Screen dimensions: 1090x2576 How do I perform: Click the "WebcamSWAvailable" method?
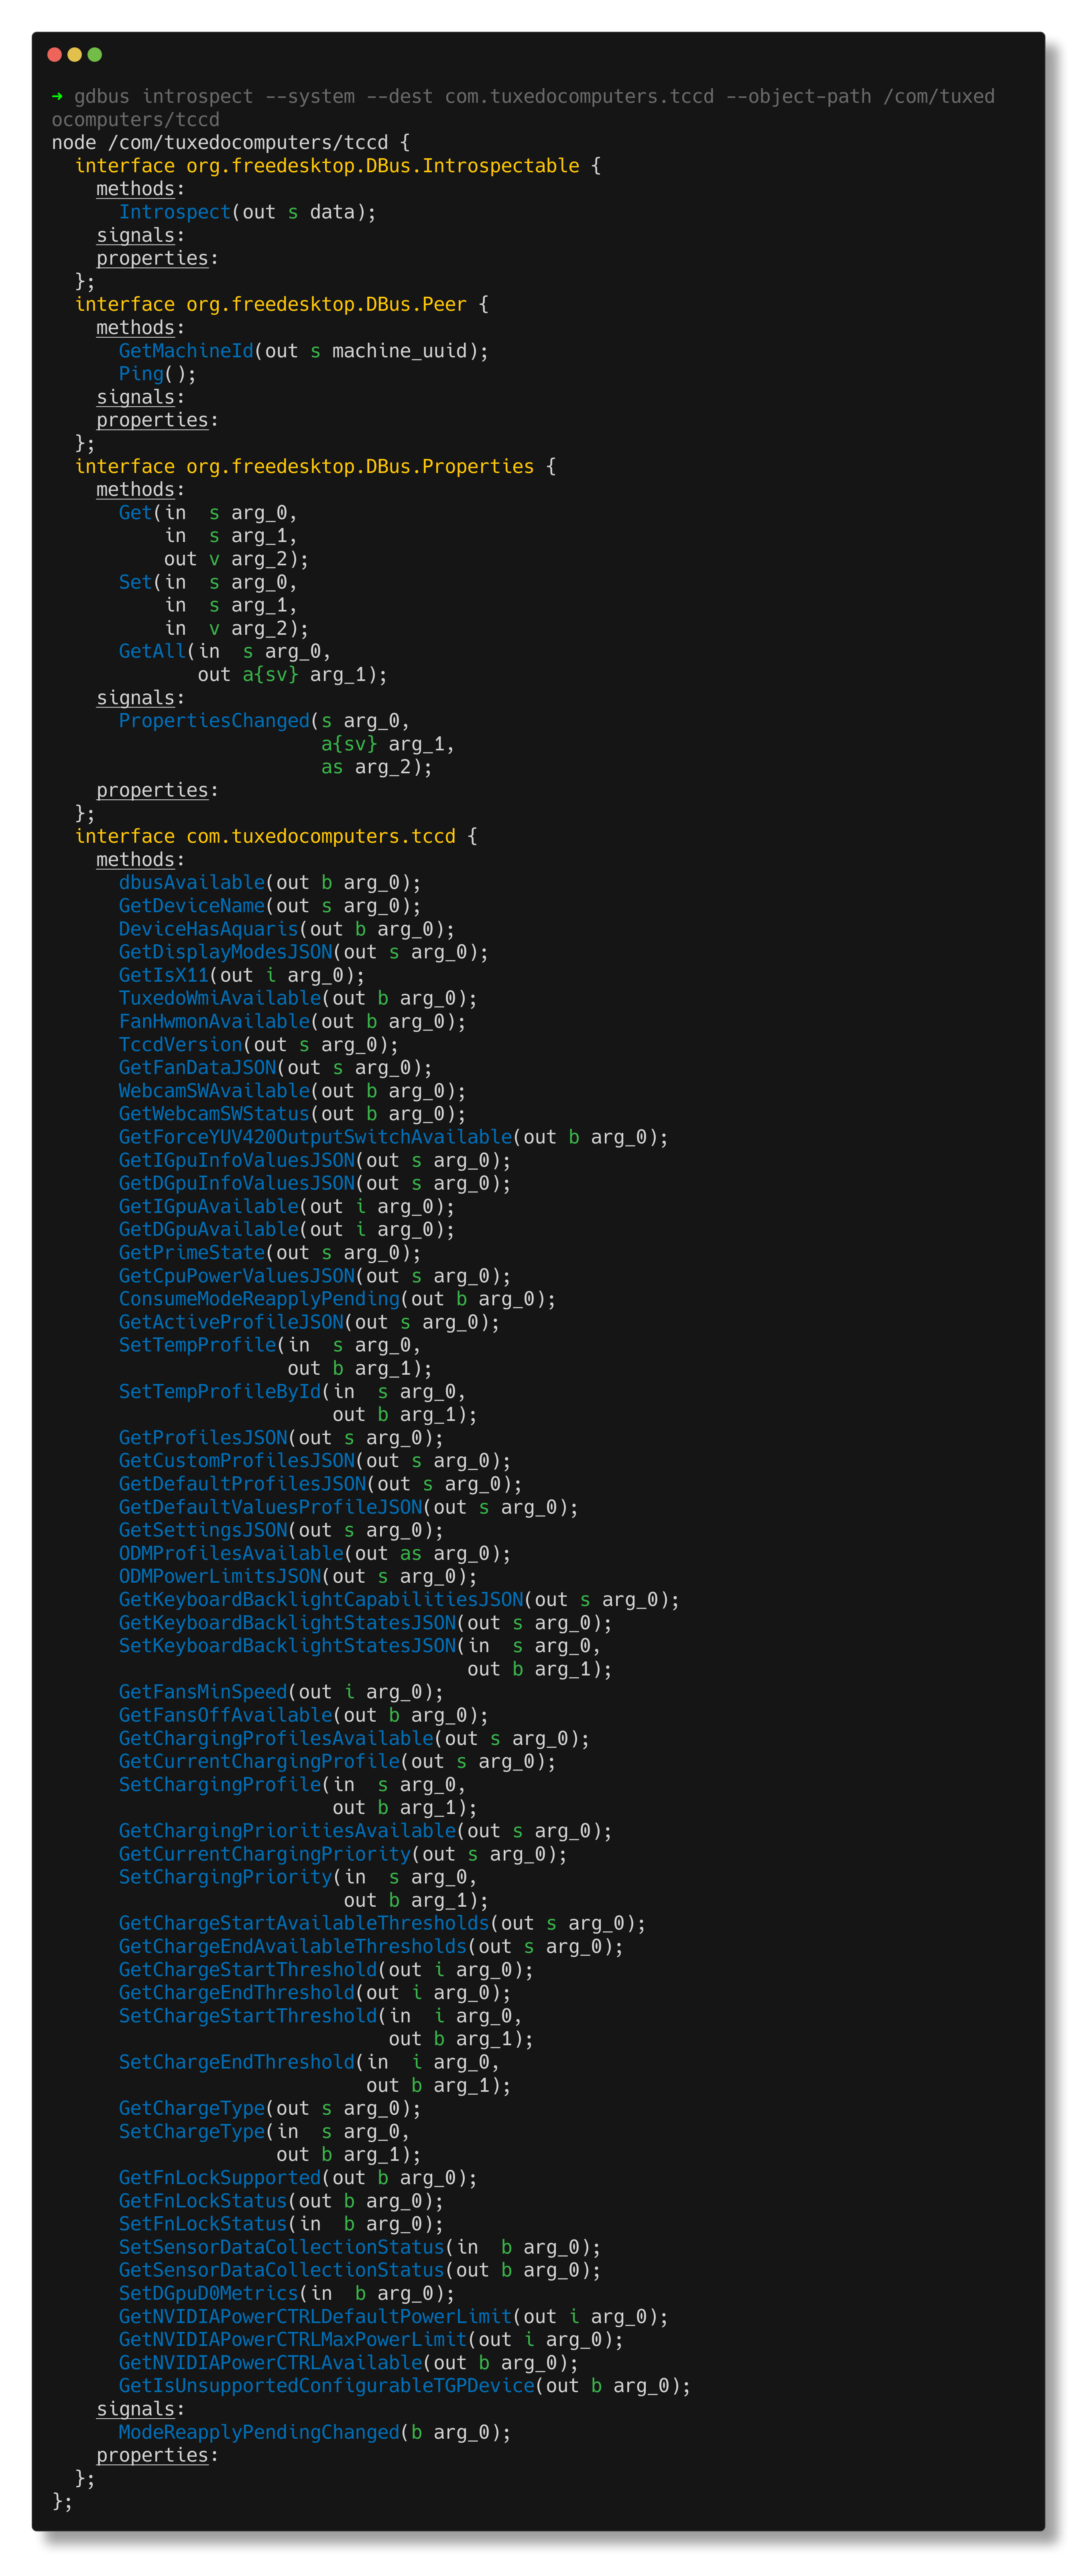(x=214, y=1091)
